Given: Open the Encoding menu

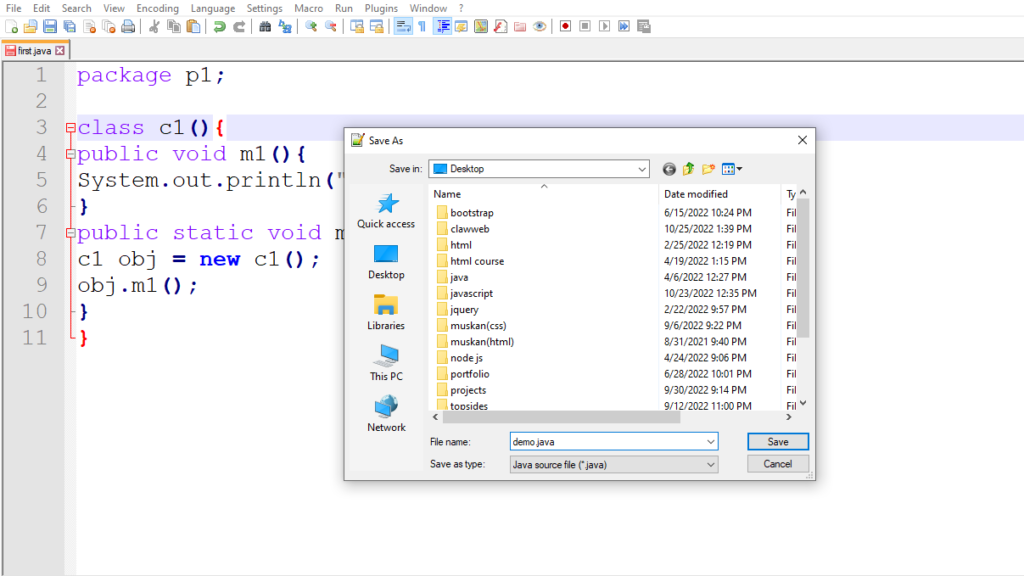Looking at the screenshot, I should pyautogui.click(x=157, y=8).
